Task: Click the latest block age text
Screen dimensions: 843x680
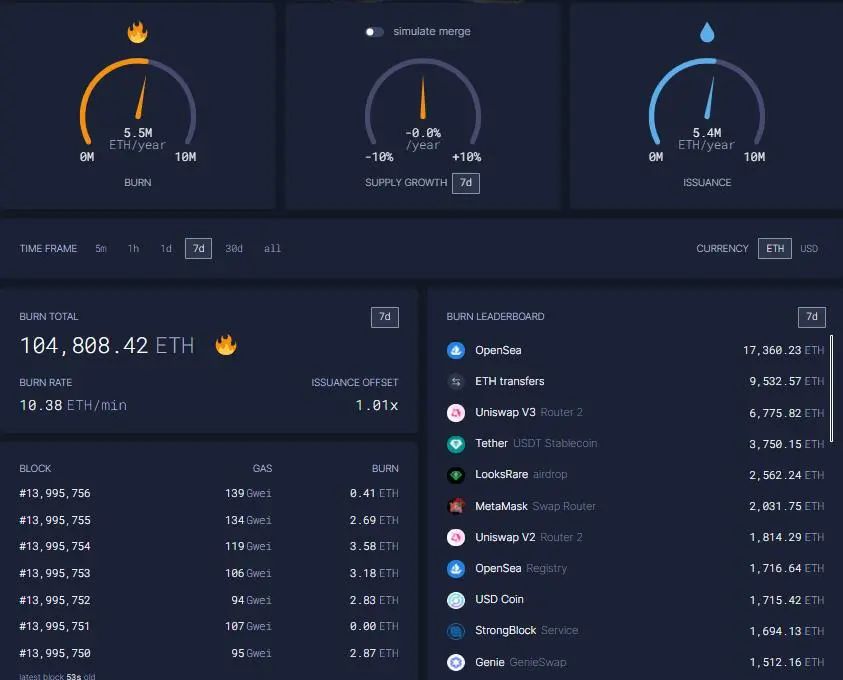Action: coord(57,676)
